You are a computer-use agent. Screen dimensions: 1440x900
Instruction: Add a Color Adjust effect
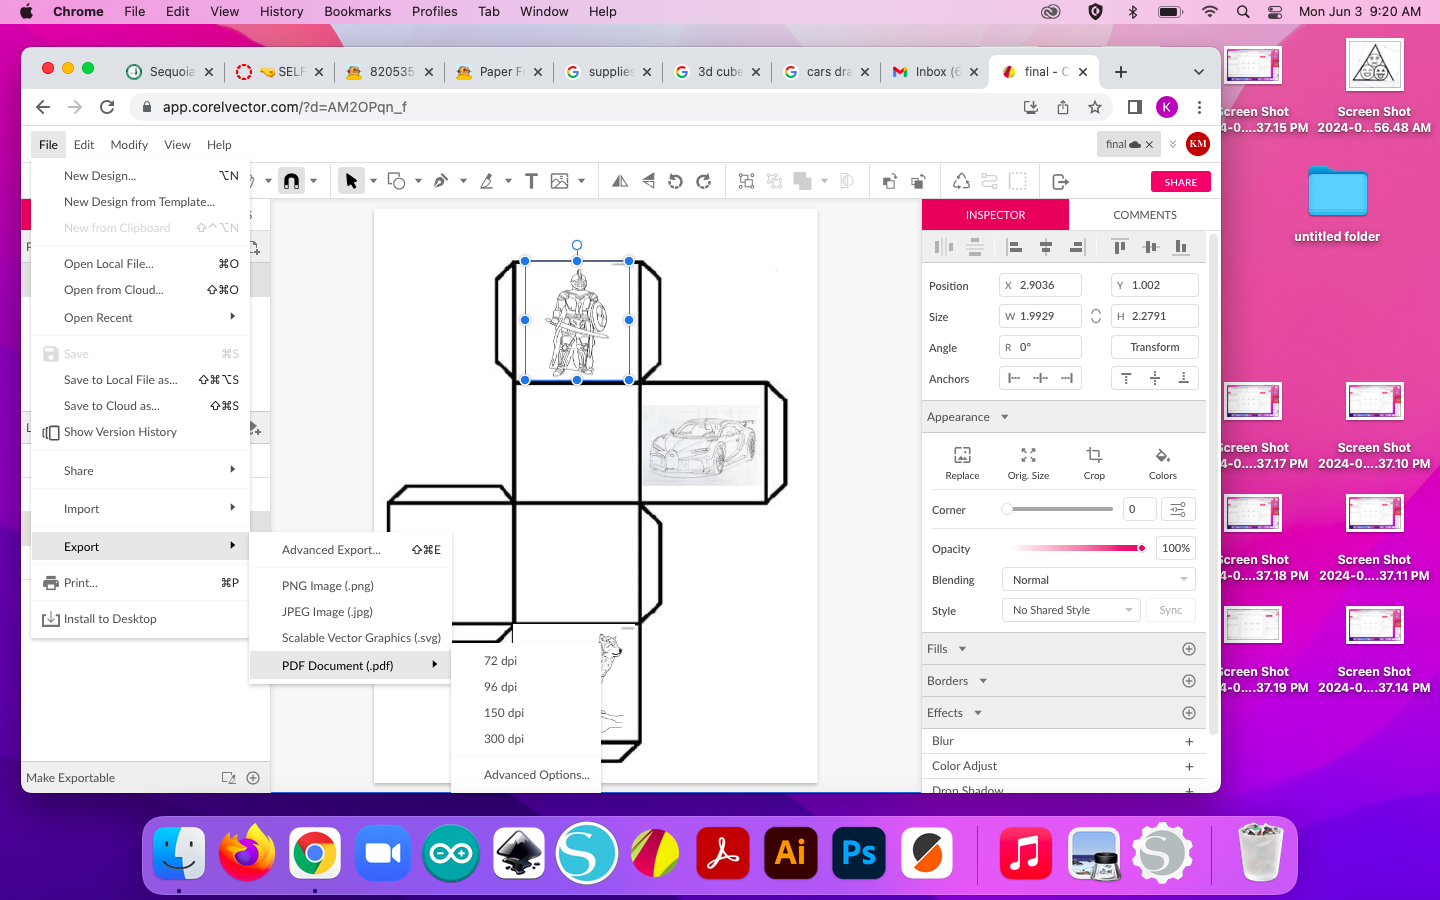tap(1189, 766)
